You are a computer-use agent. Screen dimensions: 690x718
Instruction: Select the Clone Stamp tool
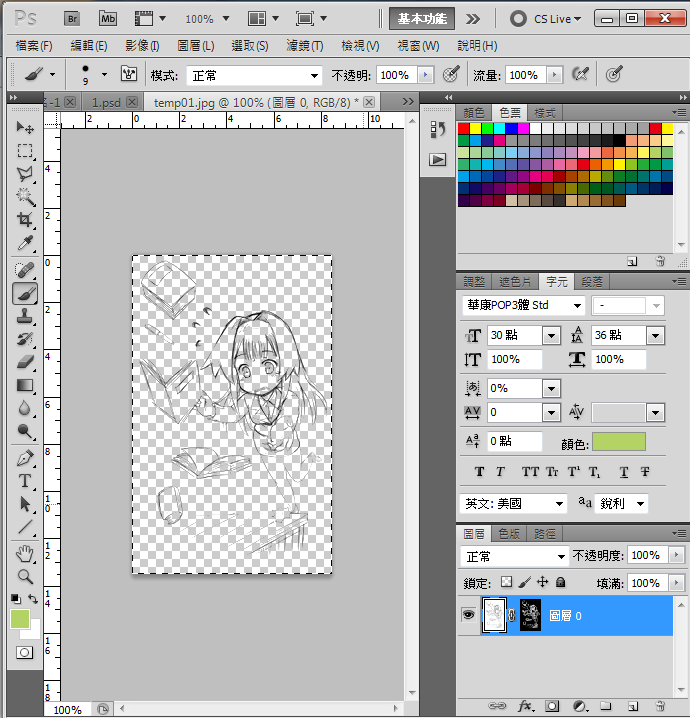(25, 316)
